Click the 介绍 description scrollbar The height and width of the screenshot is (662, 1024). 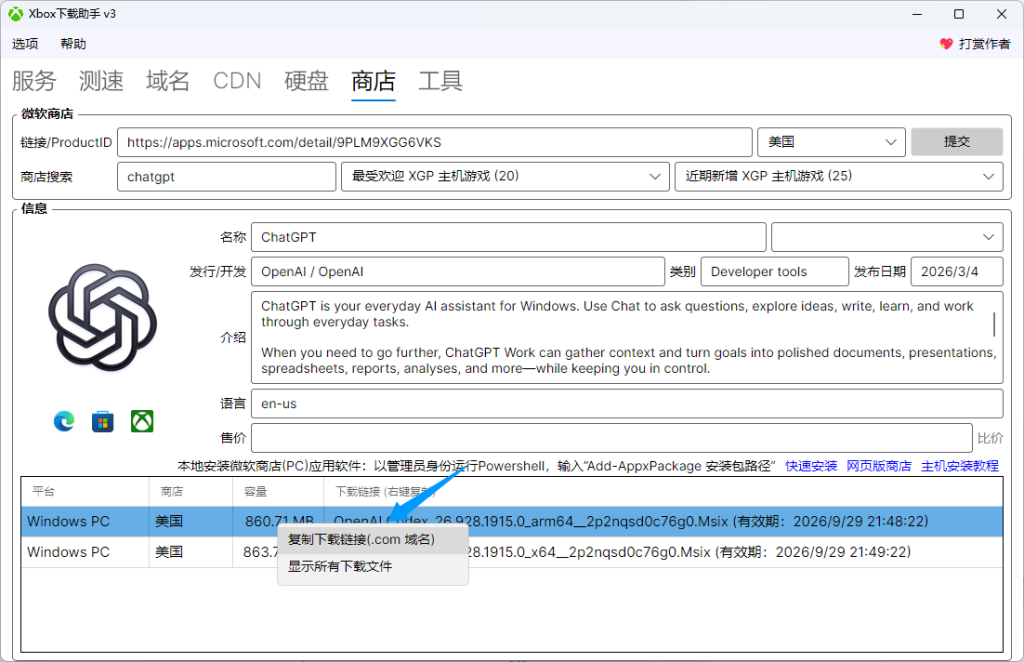(x=994, y=324)
